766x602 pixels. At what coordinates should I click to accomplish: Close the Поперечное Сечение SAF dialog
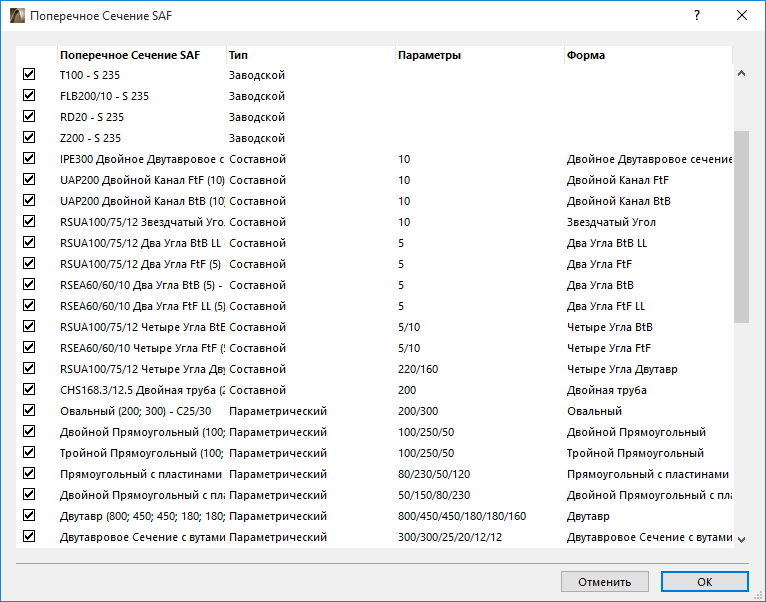[741, 16]
